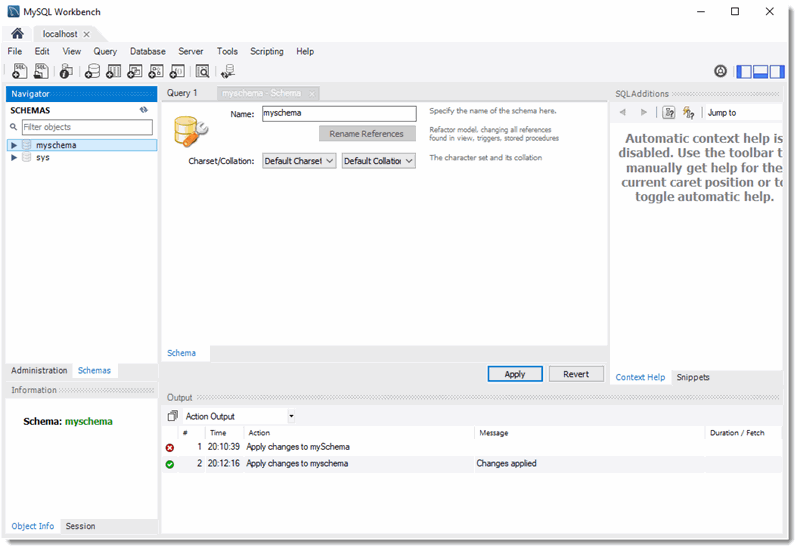Toggle the right sidebar panel visibility

(x=777, y=71)
